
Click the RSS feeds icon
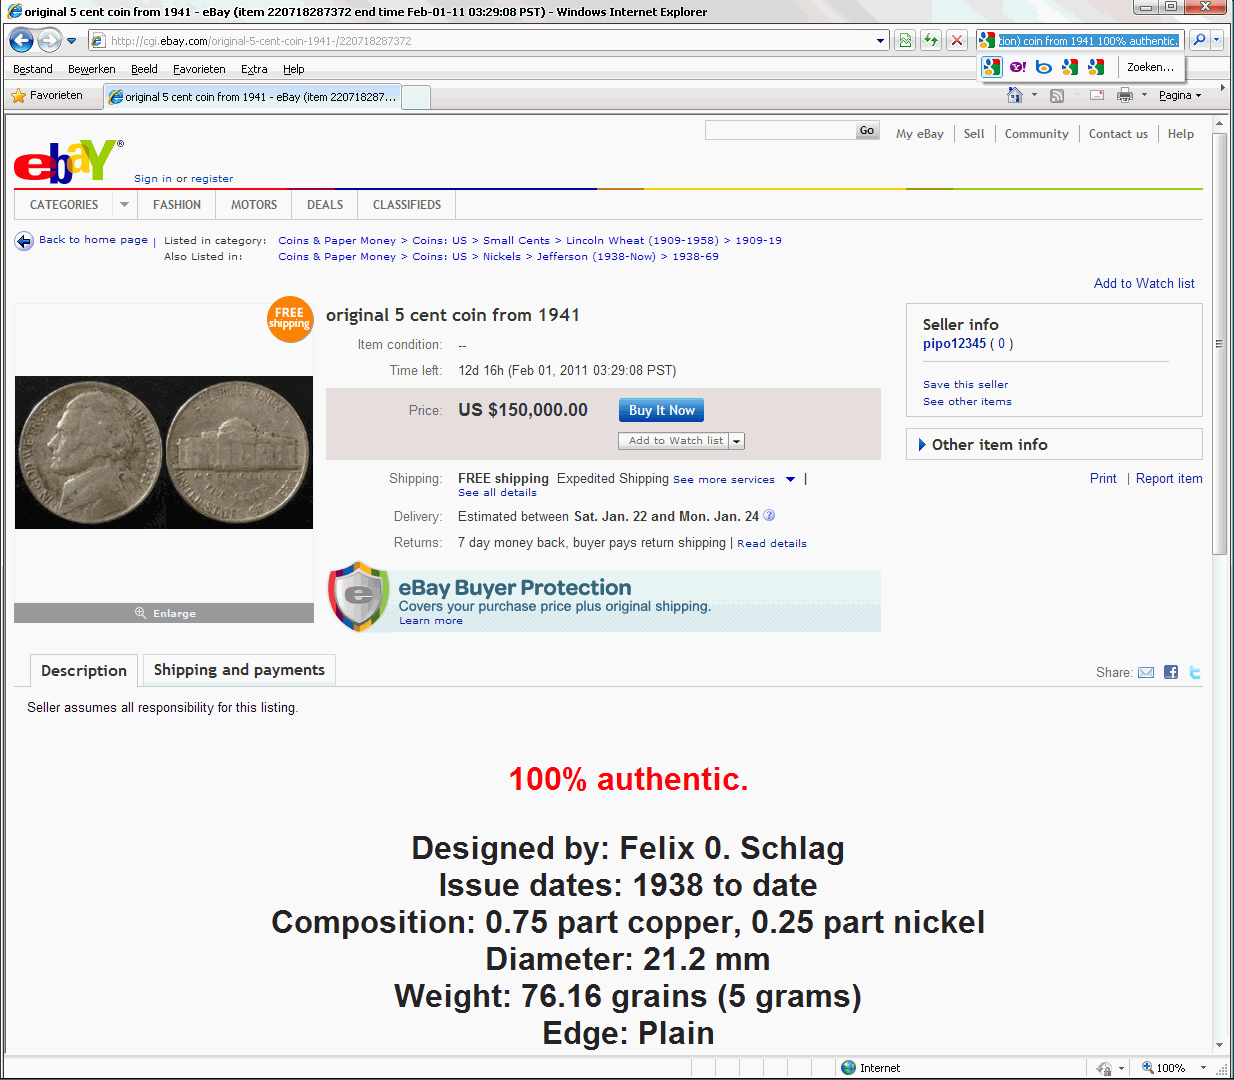(x=1057, y=95)
